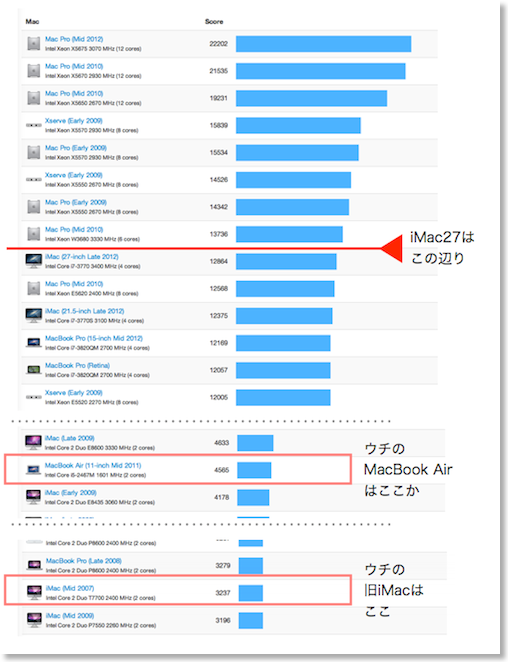Click the 22202 score bar
Image resolution: width=508 pixels, height=662 pixels.
323,44
